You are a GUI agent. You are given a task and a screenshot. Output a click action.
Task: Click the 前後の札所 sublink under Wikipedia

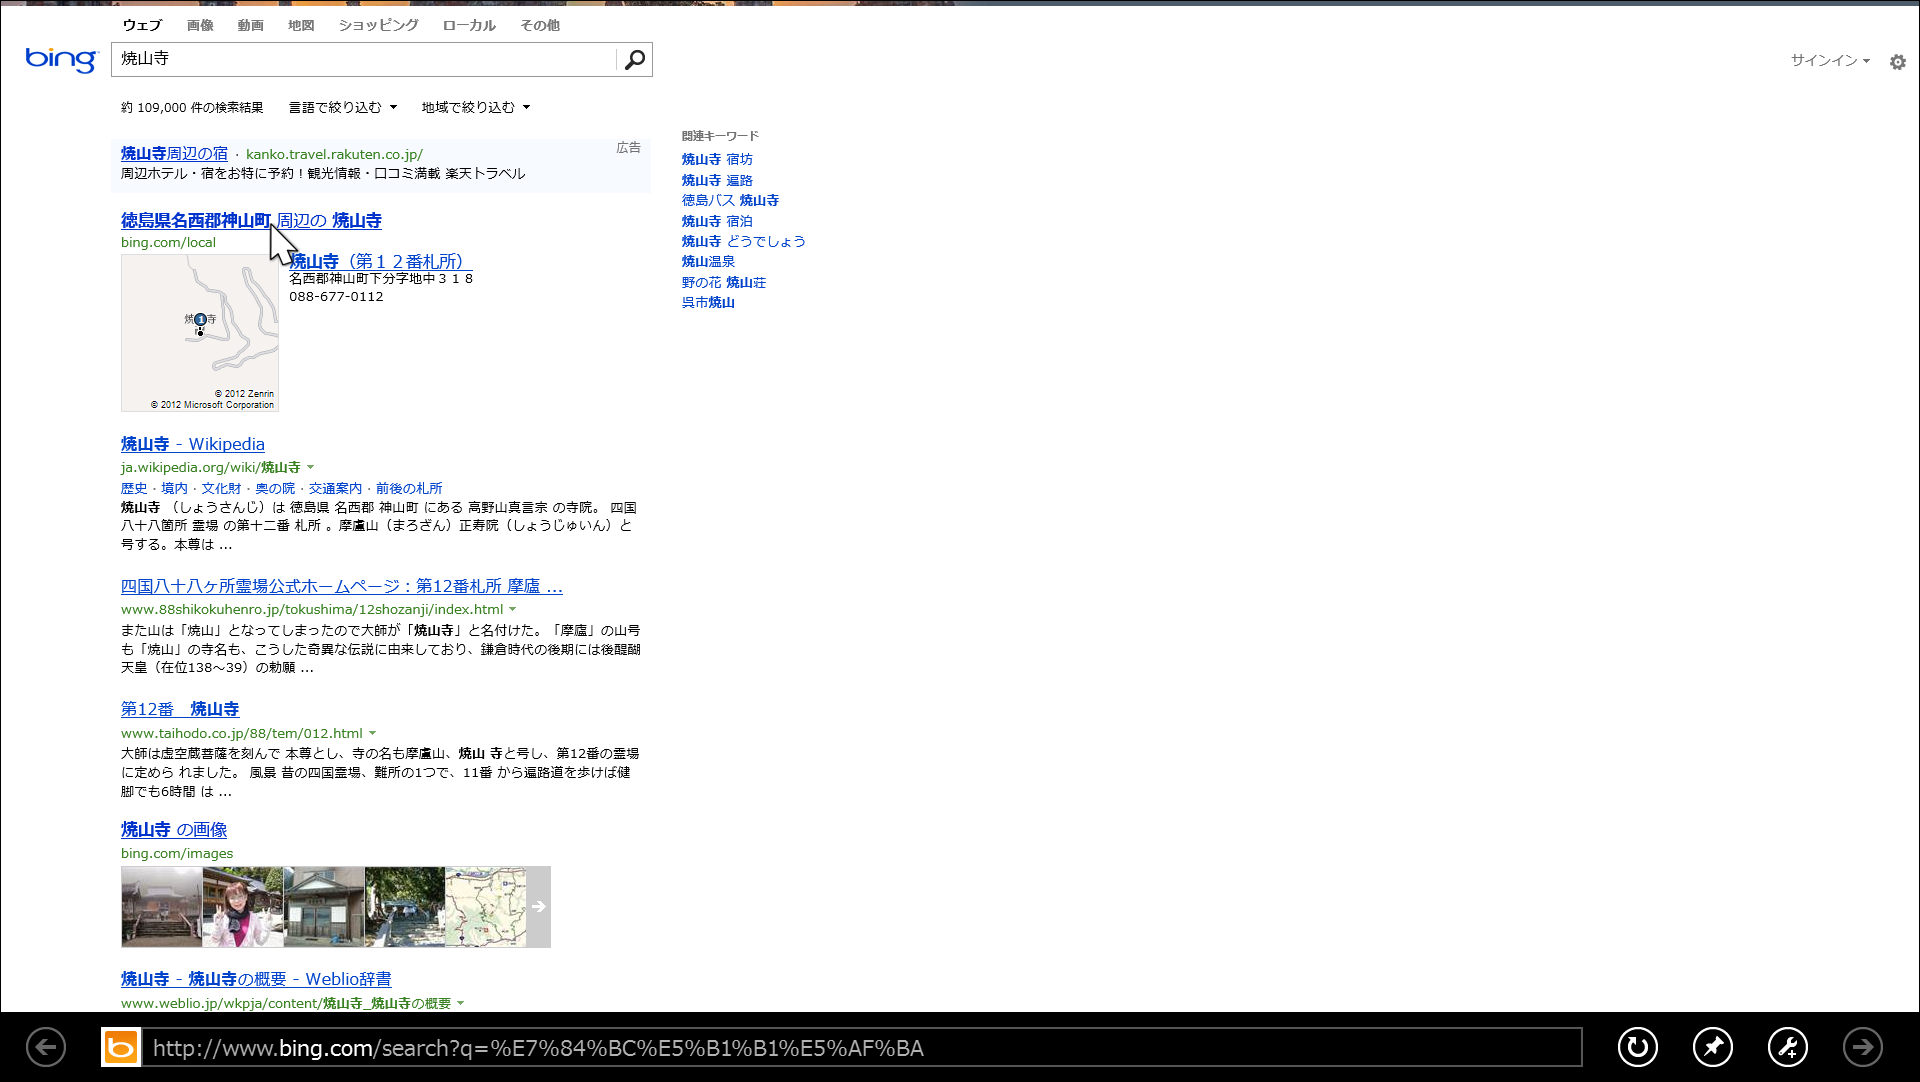pyautogui.click(x=409, y=489)
